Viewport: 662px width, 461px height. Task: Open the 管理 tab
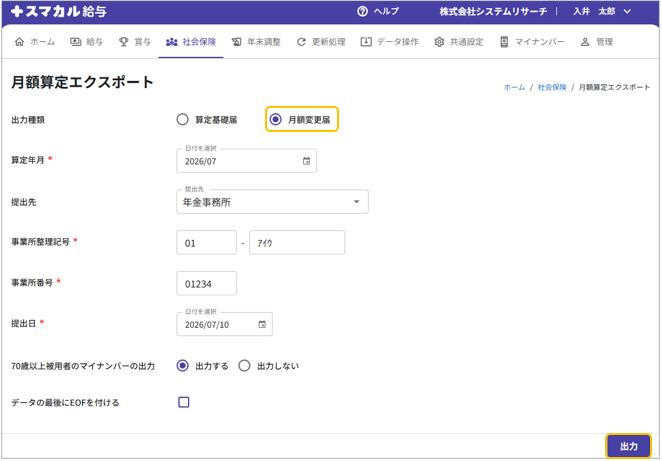tap(597, 42)
